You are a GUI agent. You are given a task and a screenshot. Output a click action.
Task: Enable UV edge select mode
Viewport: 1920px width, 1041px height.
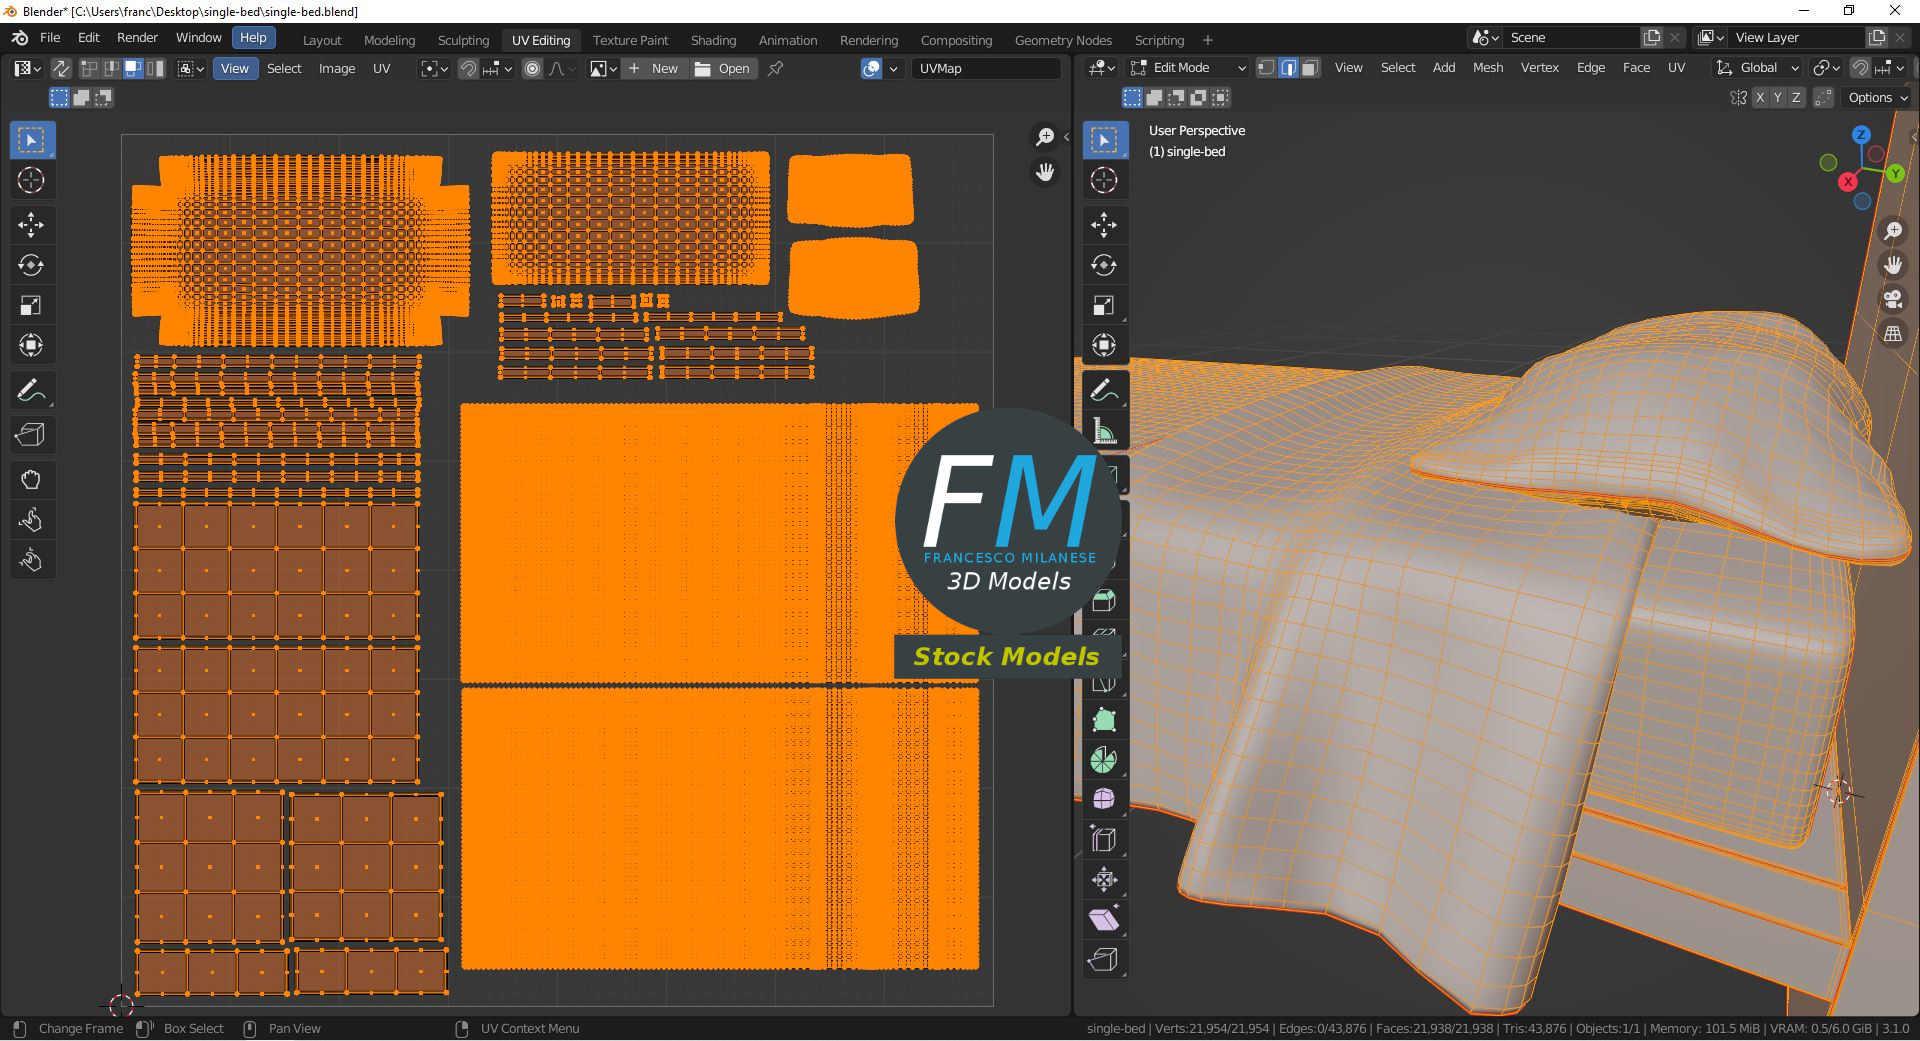(x=111, y=68)
